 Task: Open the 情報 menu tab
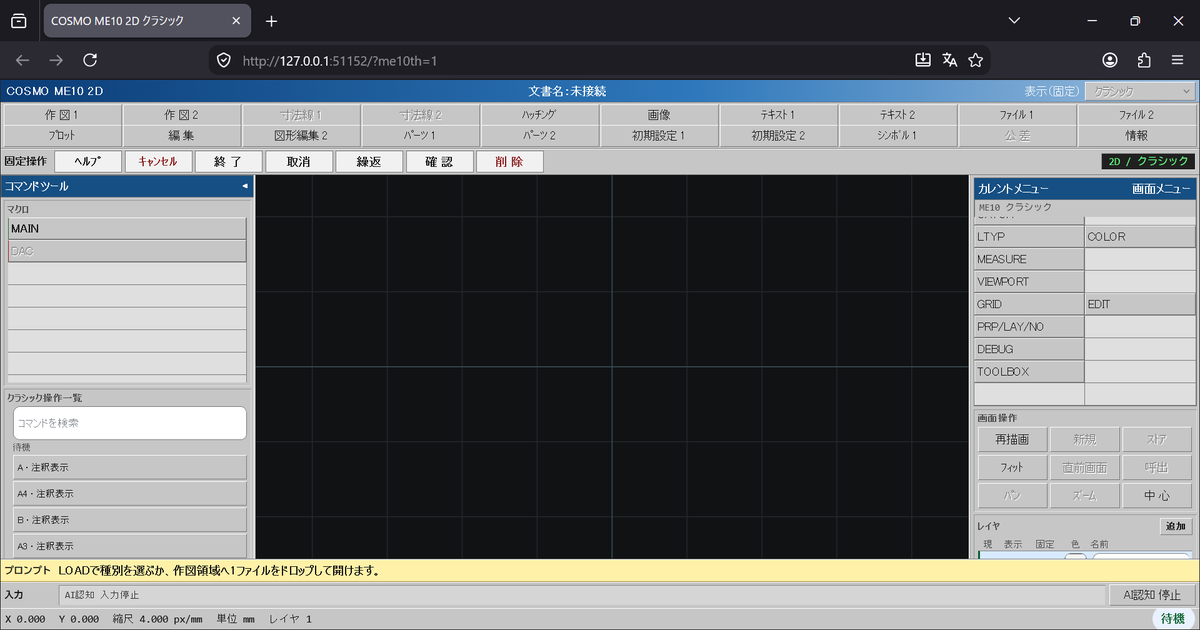coord(1136,135)
